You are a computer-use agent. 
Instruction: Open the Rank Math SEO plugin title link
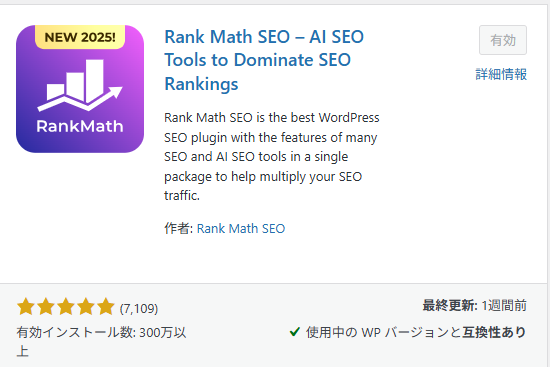[264, 60]
